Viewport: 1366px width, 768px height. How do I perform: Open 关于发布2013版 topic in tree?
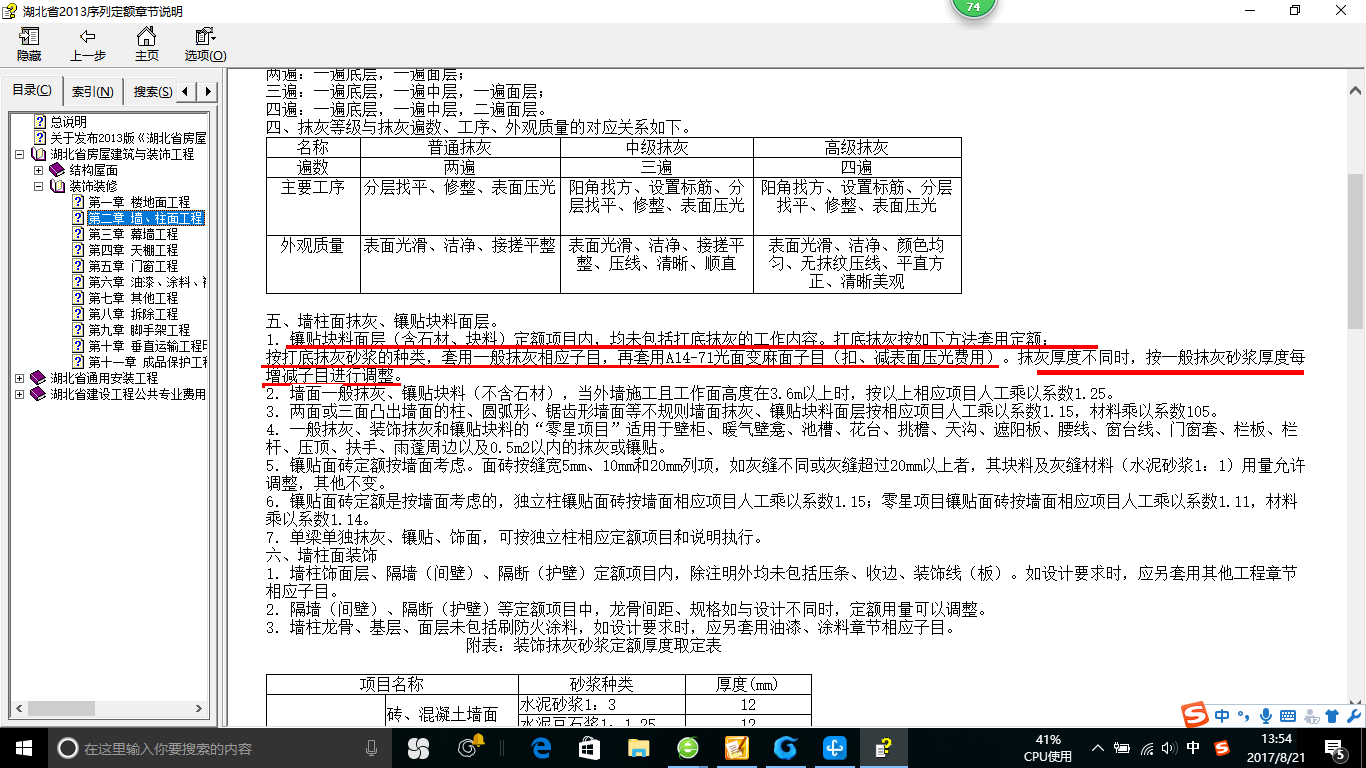tap(128, 138)
